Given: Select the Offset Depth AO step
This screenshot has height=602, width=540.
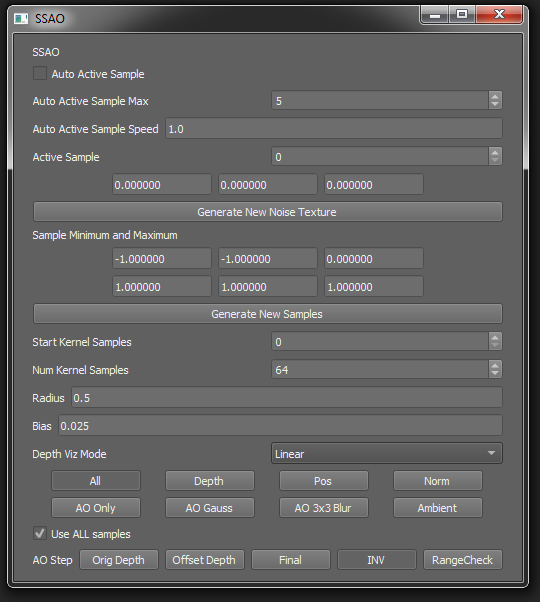Looking at the screenshot, I should [205, 560].
